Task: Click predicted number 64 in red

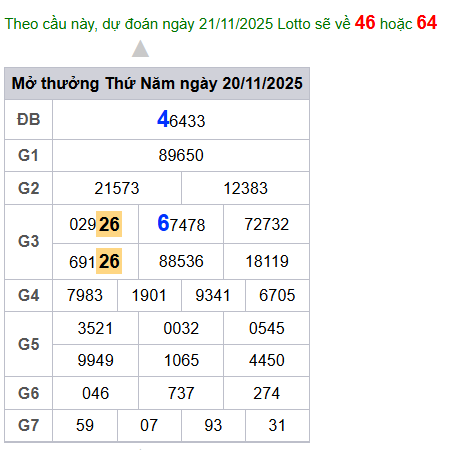Action: coord(427,23)
